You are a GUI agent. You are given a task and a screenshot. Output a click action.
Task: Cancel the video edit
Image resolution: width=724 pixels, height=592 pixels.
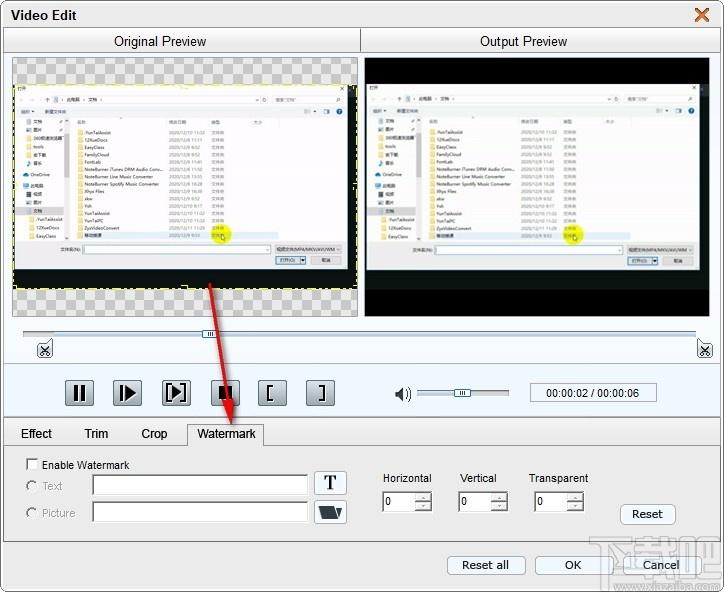(x=661, y=565)
